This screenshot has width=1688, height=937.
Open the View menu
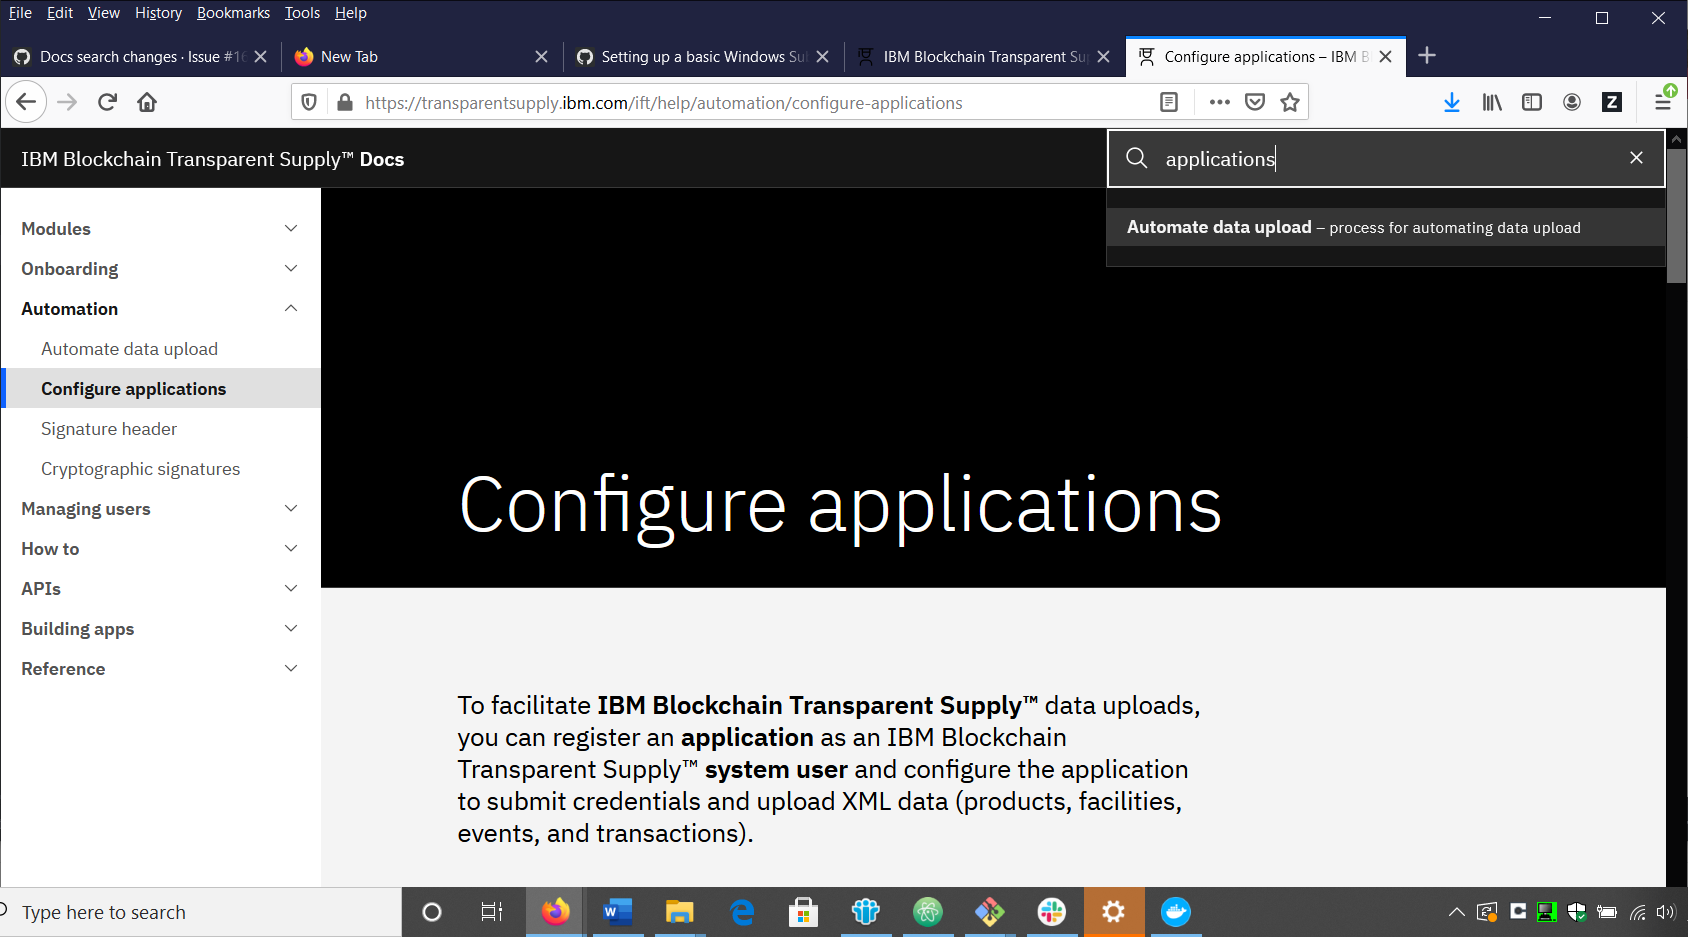tap(103, 13)
